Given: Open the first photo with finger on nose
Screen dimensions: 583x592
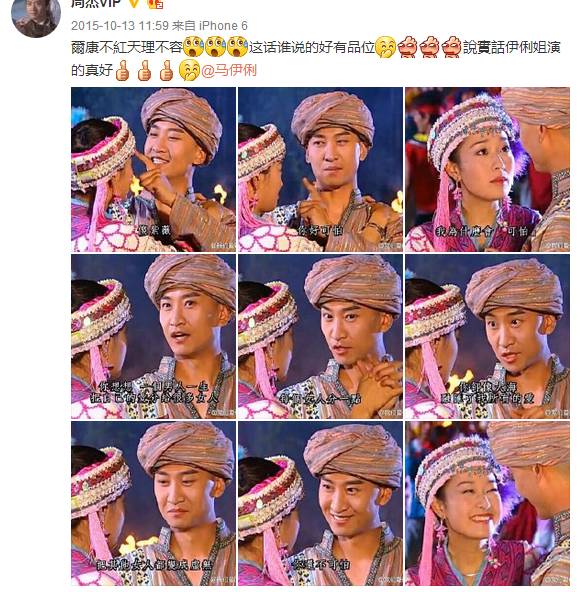Looking at the screenshot, I should (x=153, y=170).
